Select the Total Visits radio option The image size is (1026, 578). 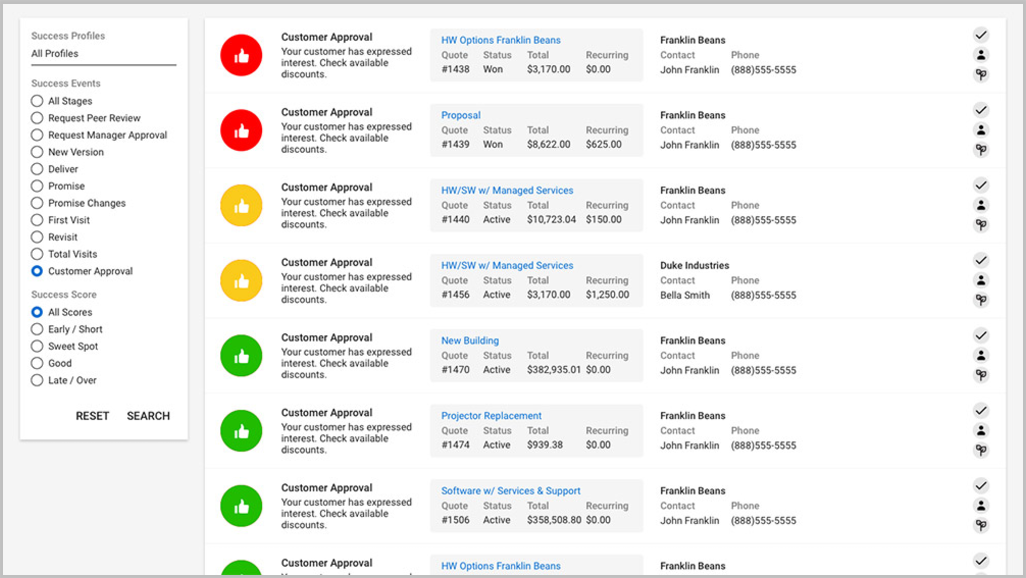click(37, 254)
